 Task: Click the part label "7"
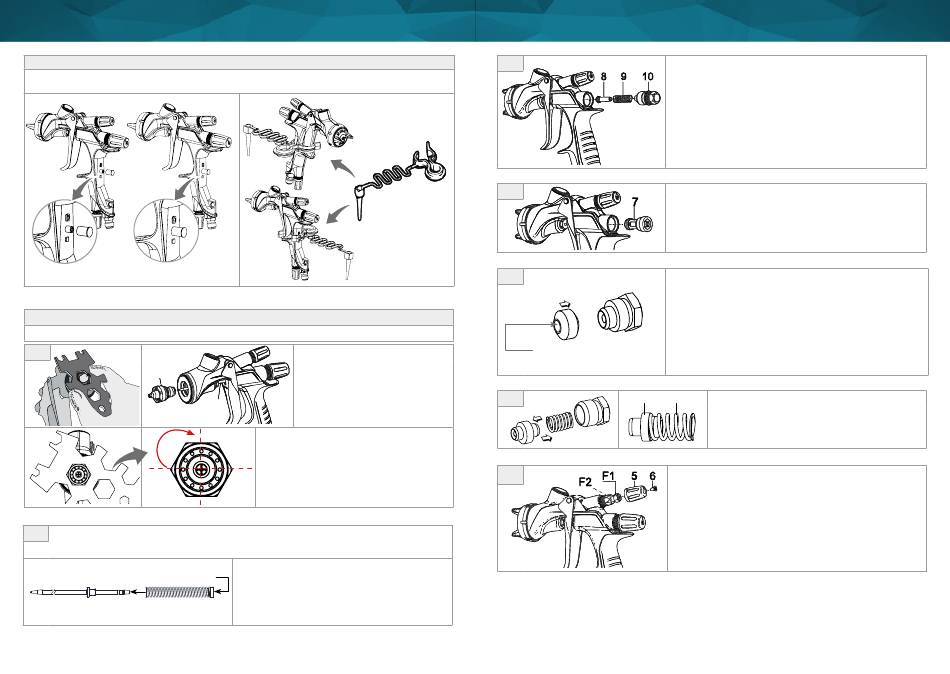[635, 202]
